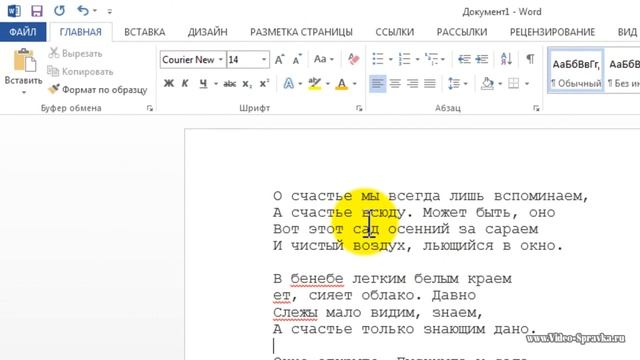Apply the font color A button
Image resolution: width=640 pixels, height=360 pixels.
(342, 84)
